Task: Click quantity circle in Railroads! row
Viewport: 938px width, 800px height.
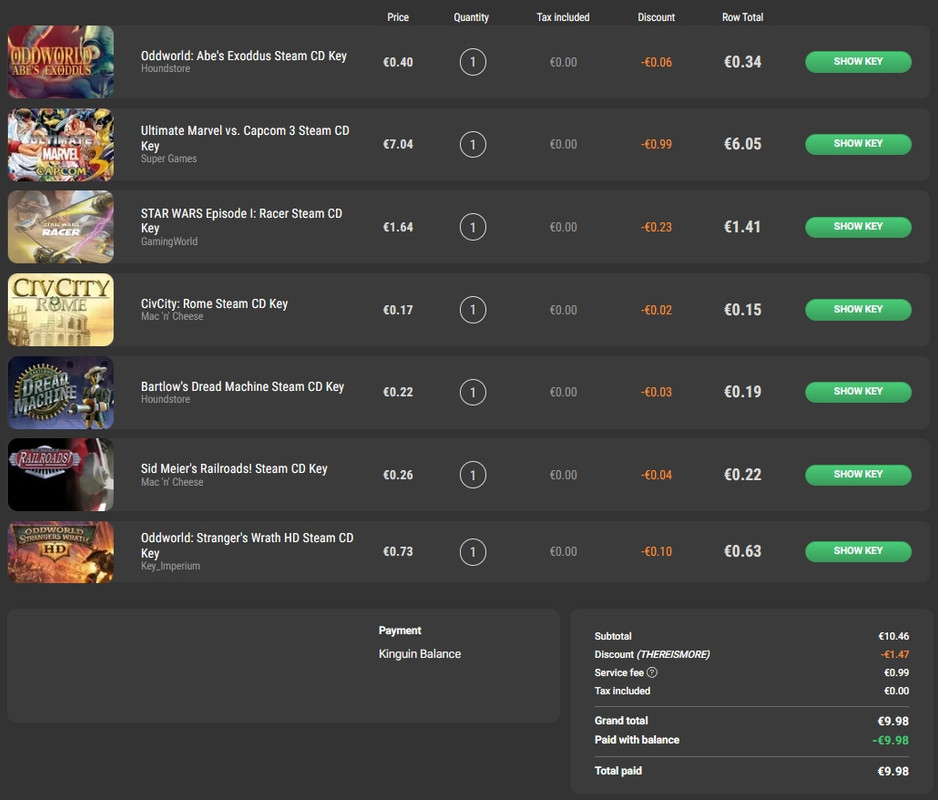Action: [473, 474]
